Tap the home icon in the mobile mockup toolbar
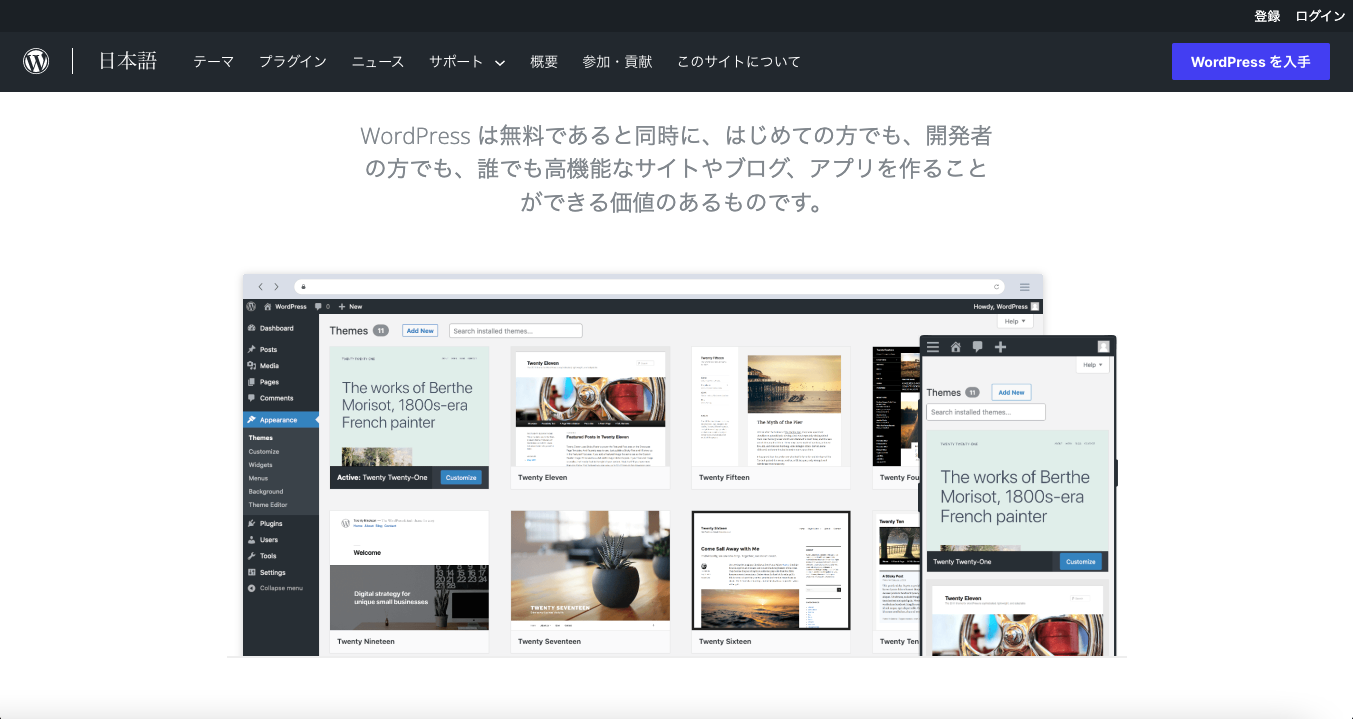Viewport: 1353px width, 719px height. 956,347
